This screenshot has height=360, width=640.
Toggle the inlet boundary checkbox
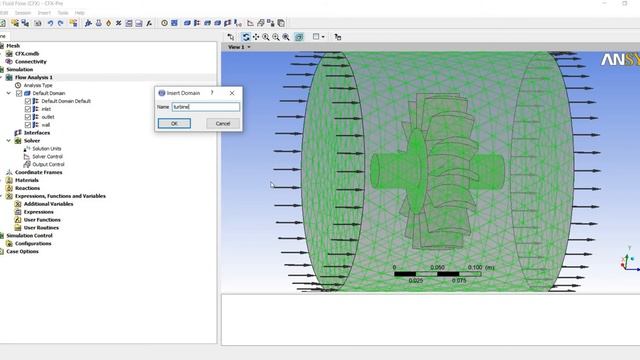(28, 109)
